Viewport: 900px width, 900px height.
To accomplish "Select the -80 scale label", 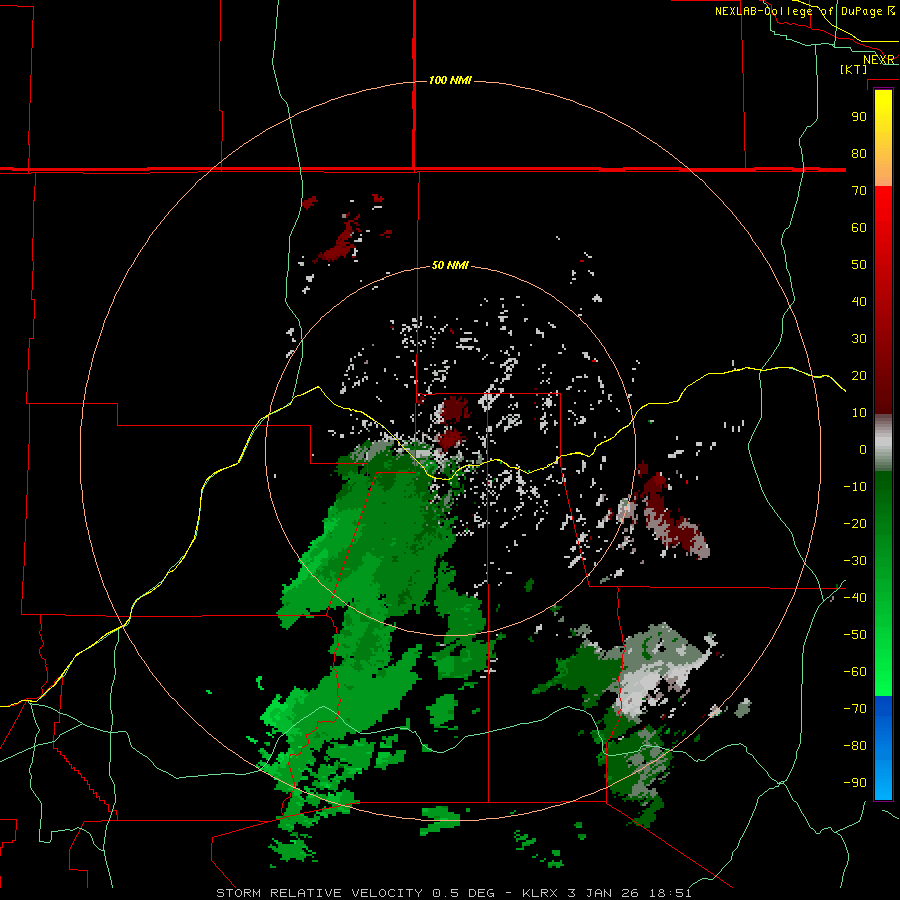I will point(855,746).
